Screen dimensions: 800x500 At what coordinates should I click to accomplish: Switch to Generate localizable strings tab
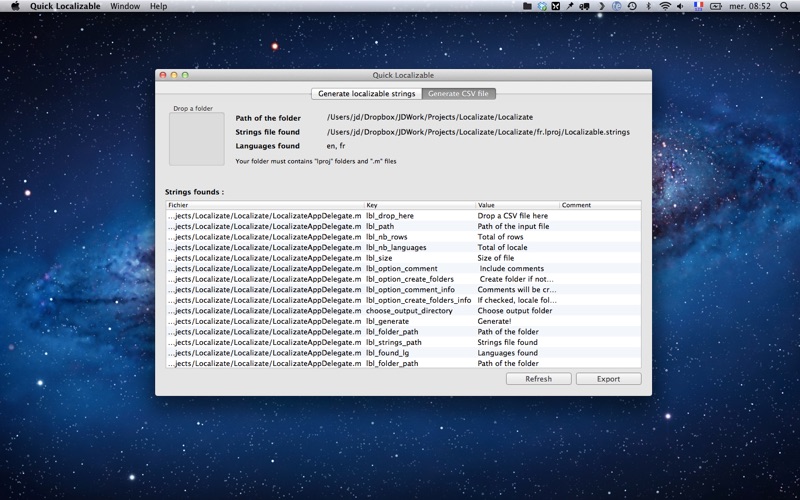[x=366, y=94]
